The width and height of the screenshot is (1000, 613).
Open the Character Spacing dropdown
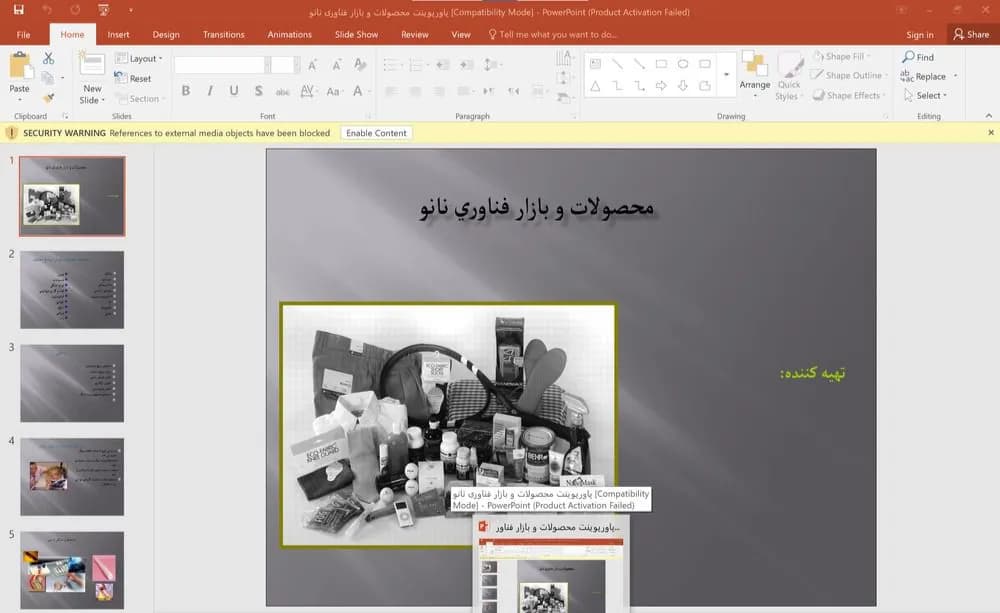click(309, 91)
